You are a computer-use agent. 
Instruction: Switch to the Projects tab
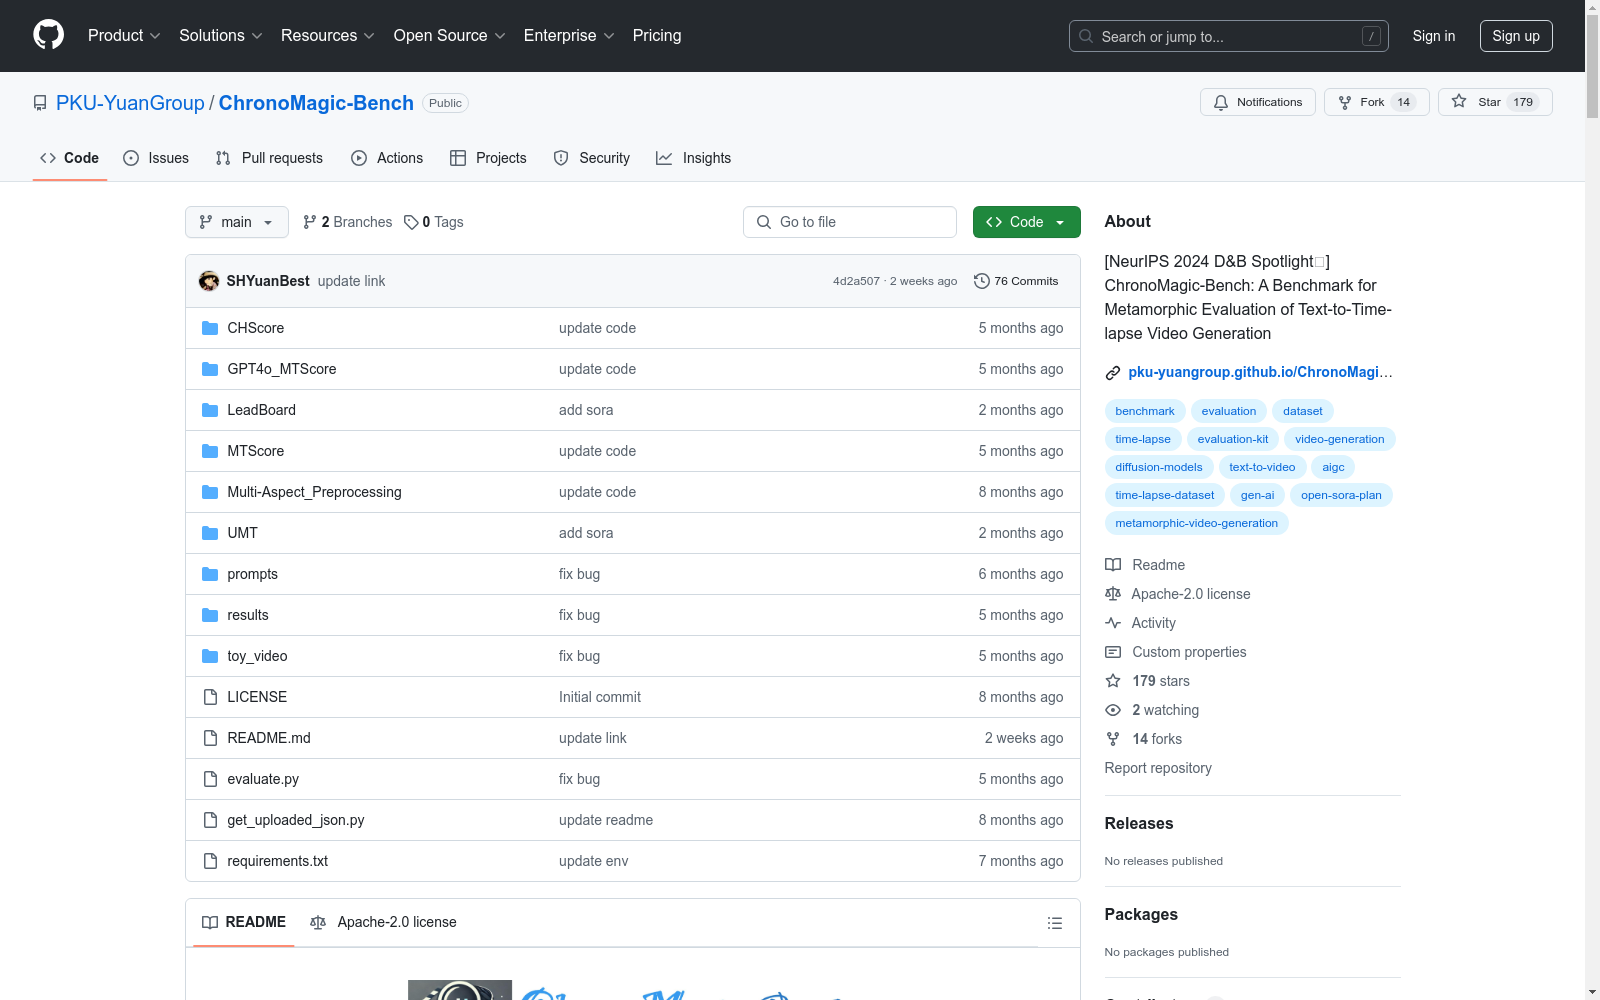(x=488, y=158)
